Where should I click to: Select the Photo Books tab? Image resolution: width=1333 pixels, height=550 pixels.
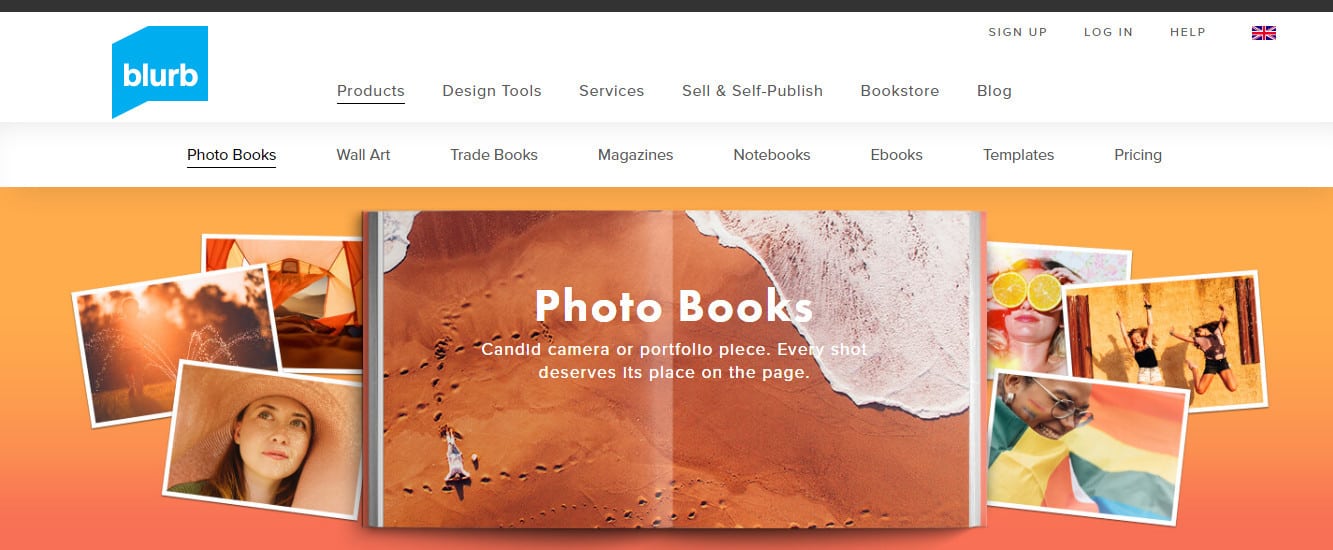232,155
